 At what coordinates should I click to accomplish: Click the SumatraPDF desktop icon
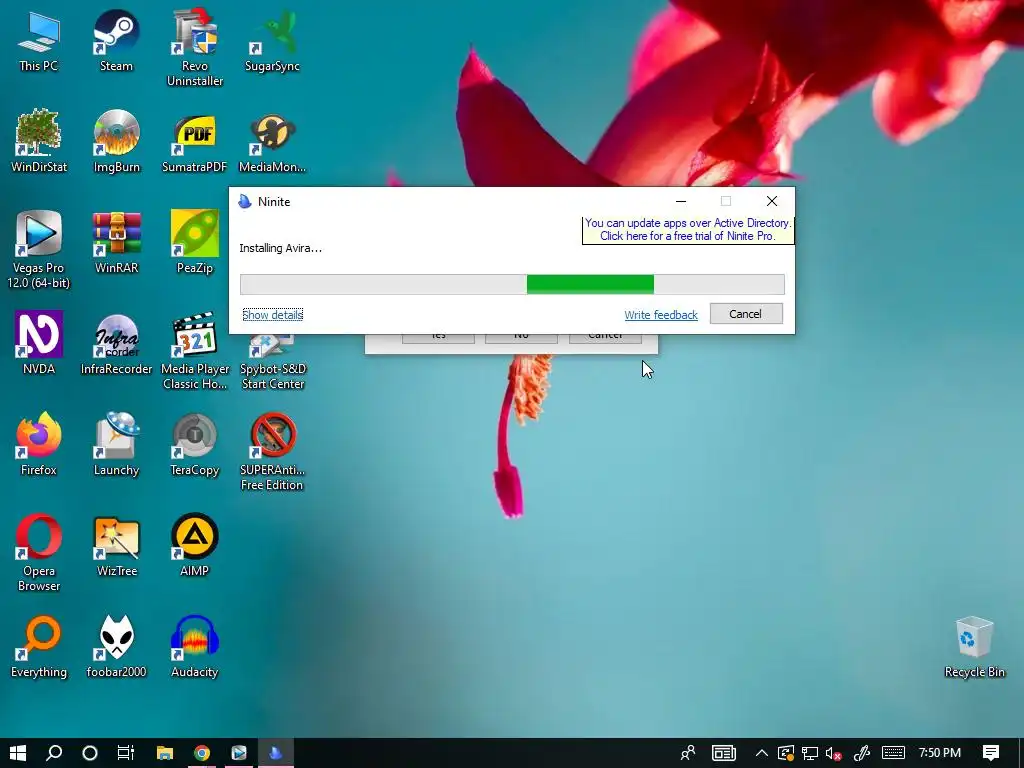click(x=195, y=141)
